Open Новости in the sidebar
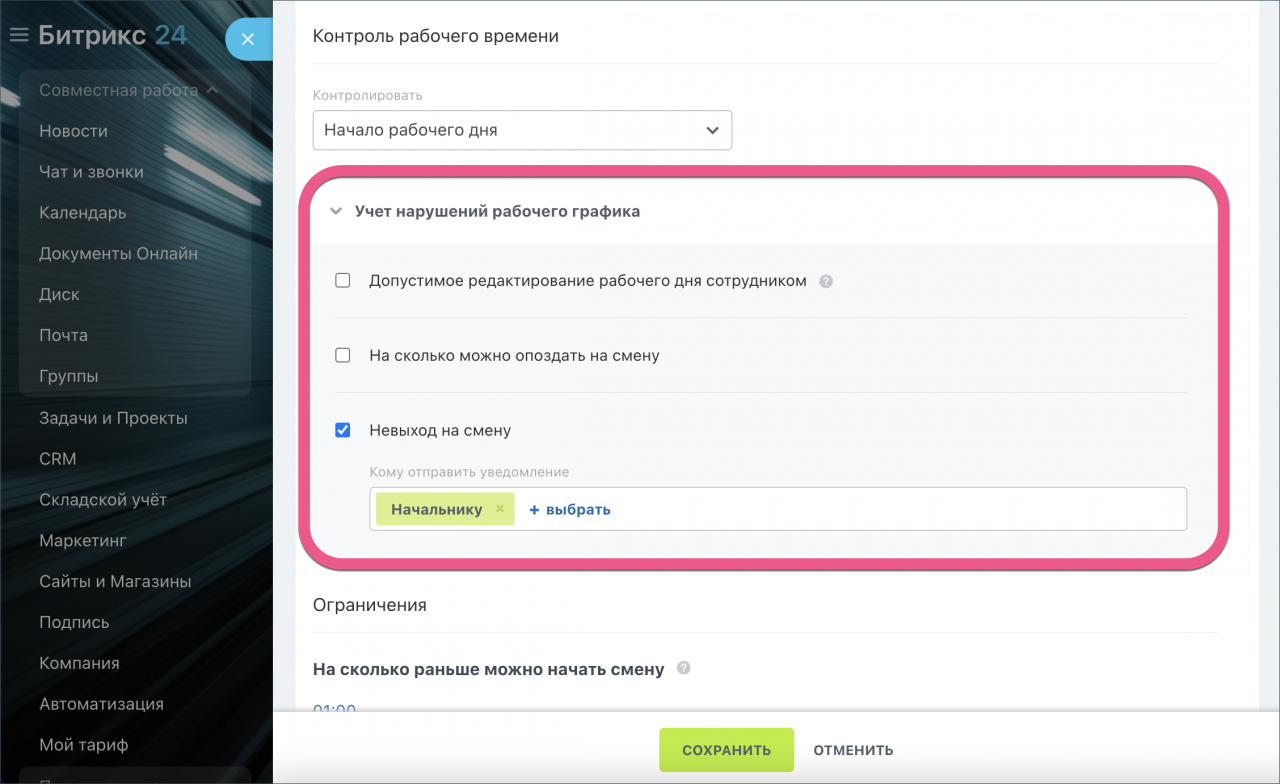The height and width of the screenshot is (784, 1280). [73, 131]
